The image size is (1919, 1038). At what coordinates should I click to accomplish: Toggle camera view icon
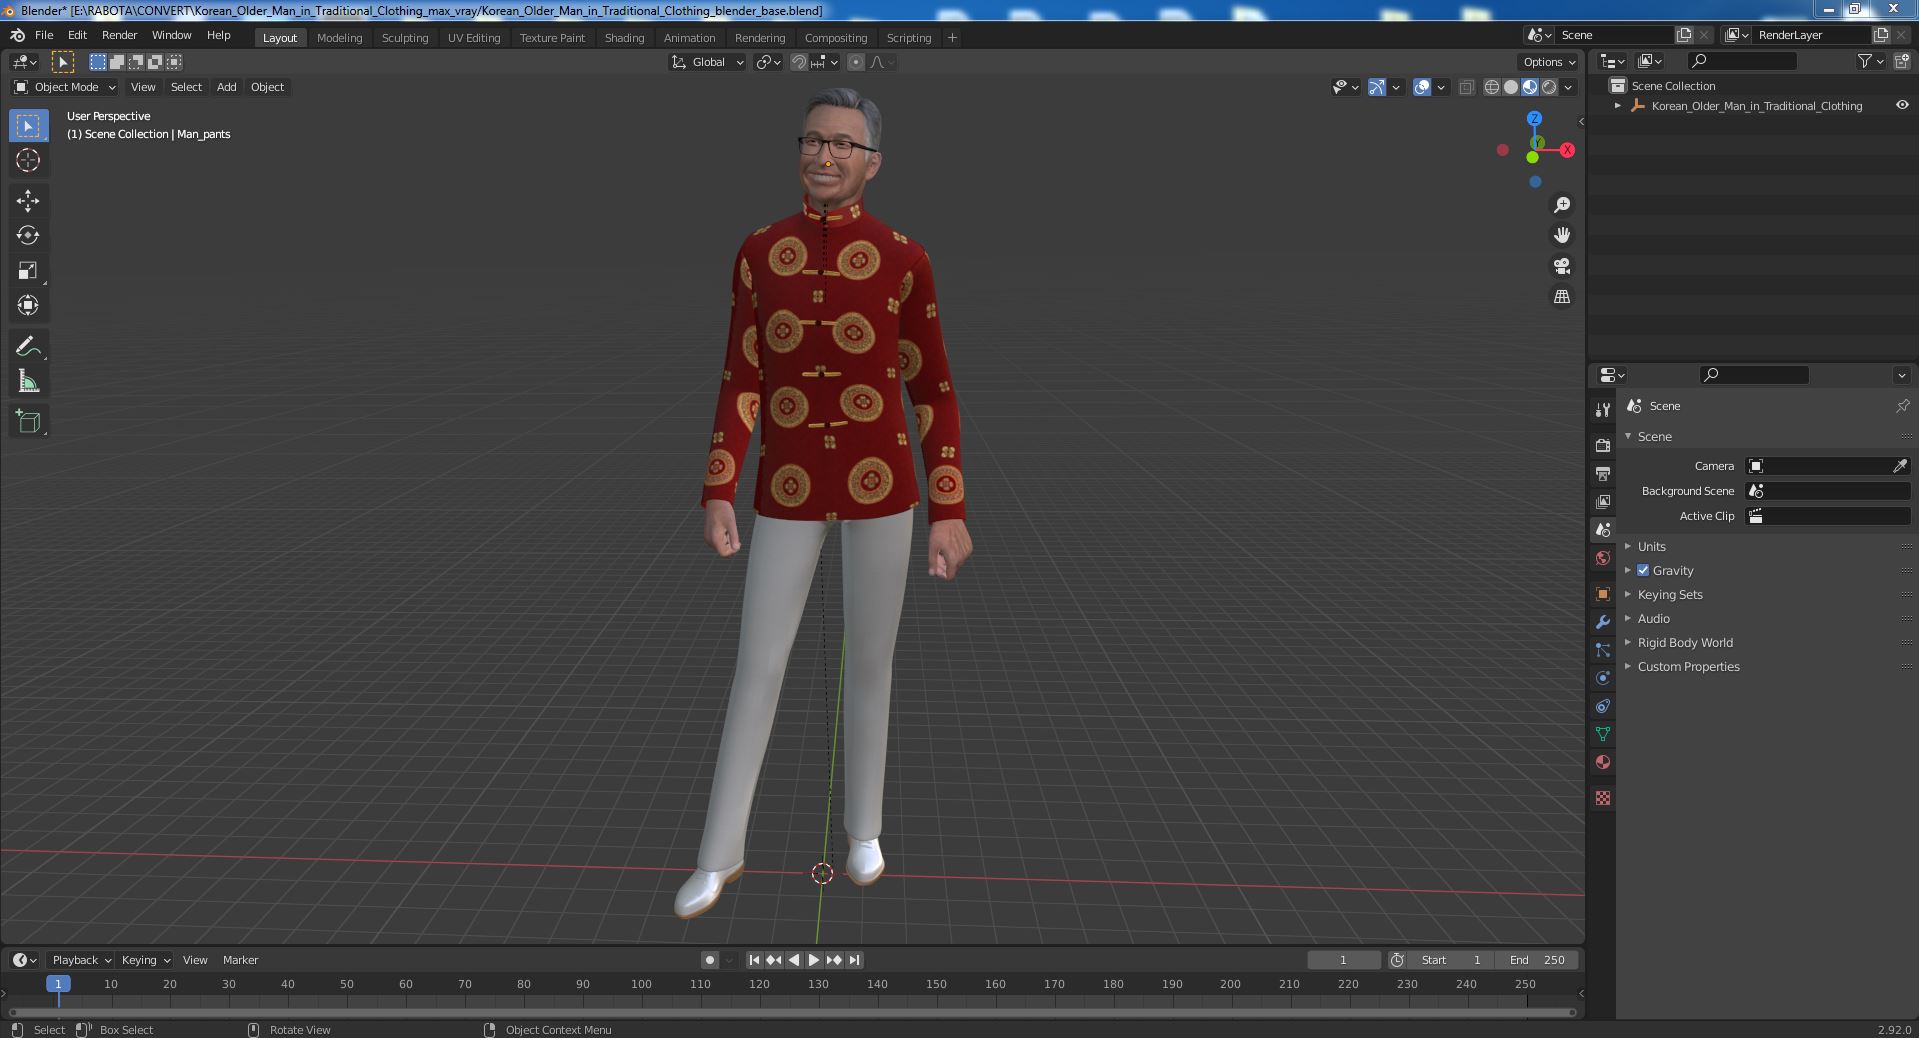coord(1561,266)
